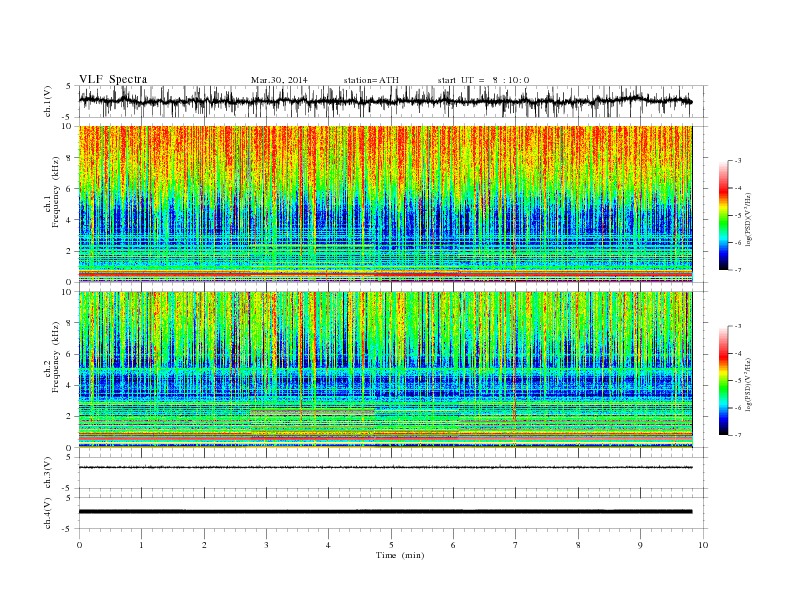This screenshot has width=792, height=612.
Task: Select the Mar.30, 2014 date text
Action: (x=279, y=80)
